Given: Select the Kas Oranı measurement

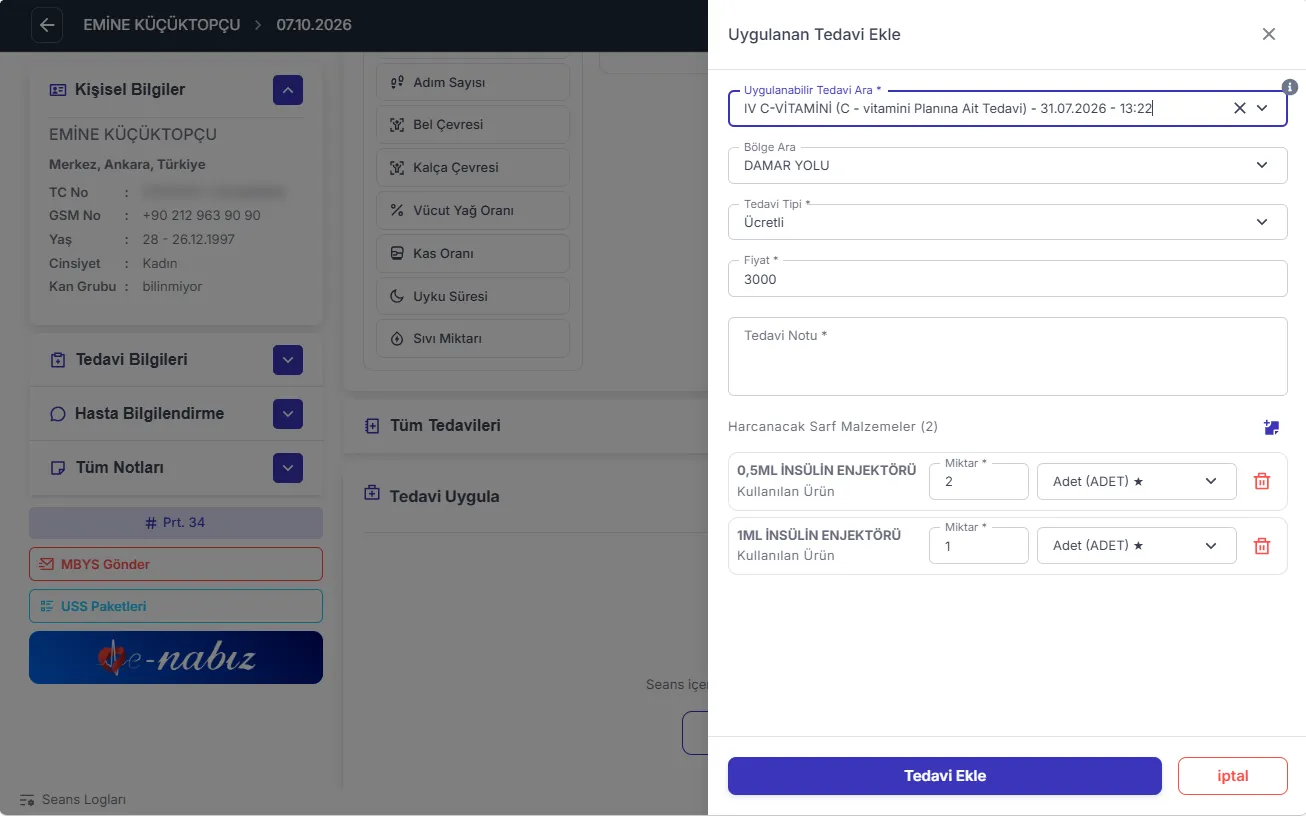Looking at the screenshot, I should point(473,253).
